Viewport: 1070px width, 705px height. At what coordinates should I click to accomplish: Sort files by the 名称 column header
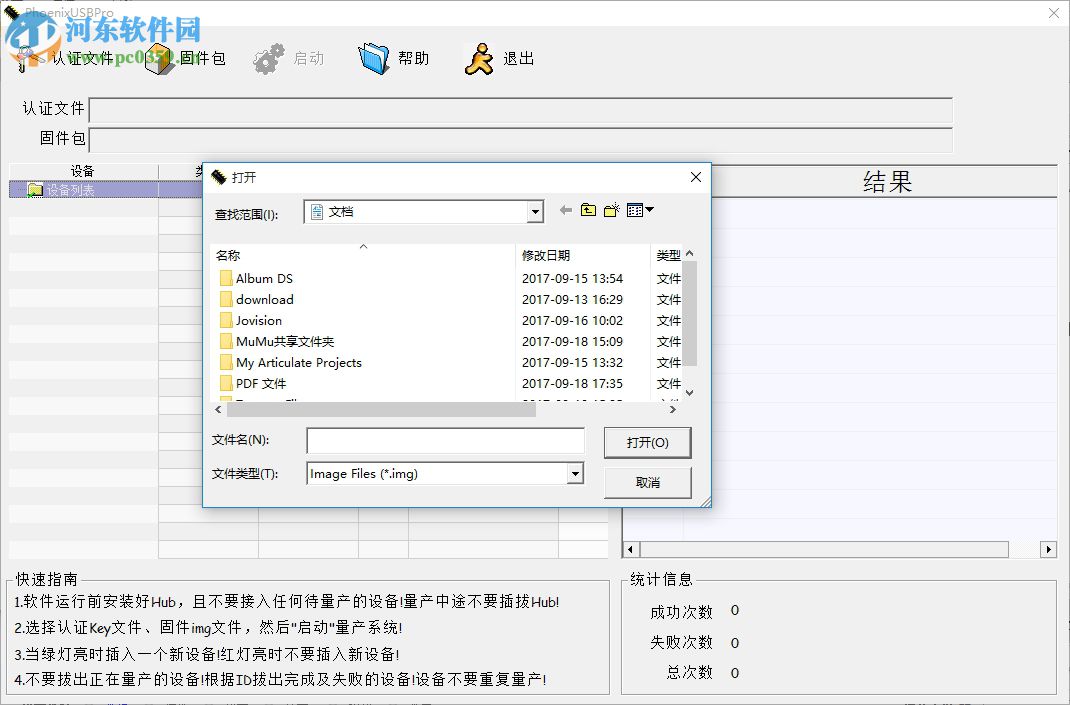pos(228,255)
